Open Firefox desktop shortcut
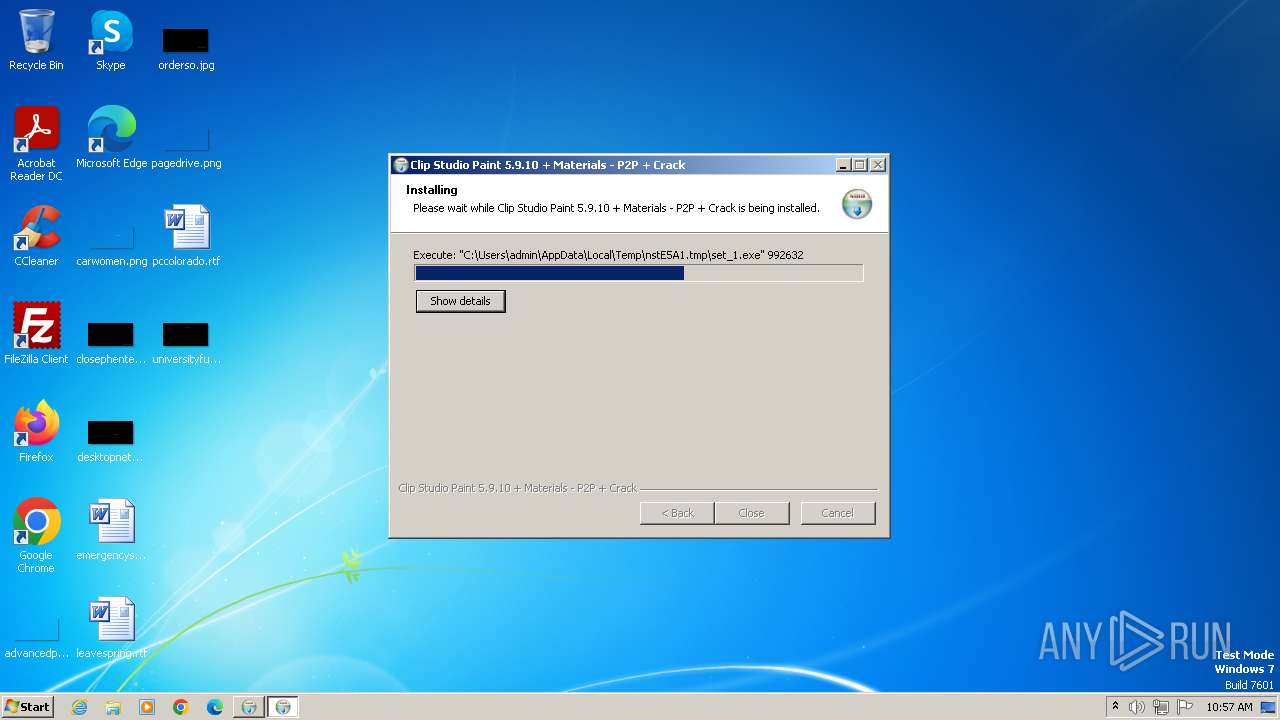Image resolution: width=1280 pixels, height=720 pixels. pyautogui.click(x=36, y=432)
